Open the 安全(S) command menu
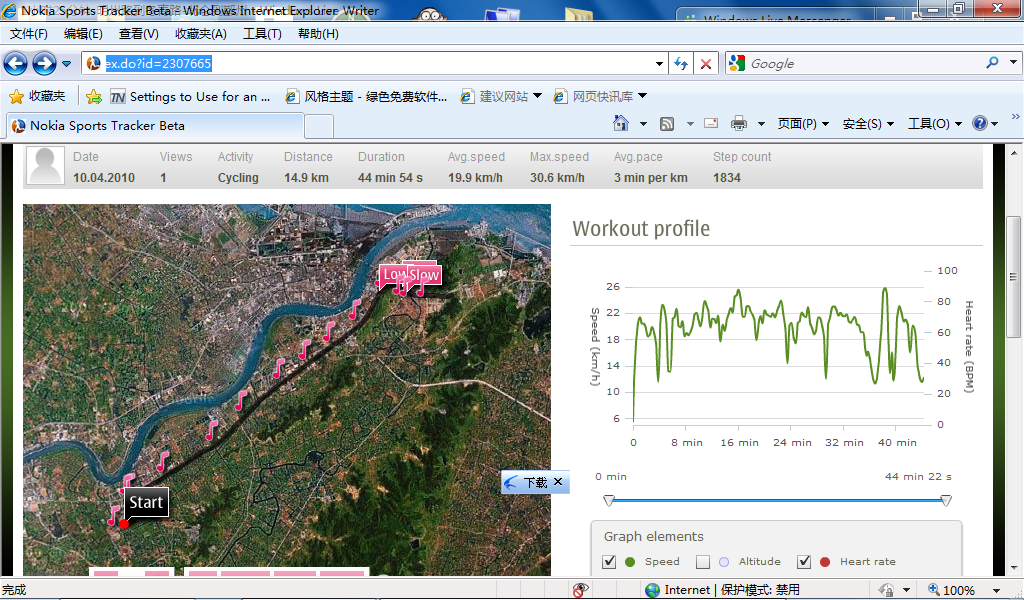This screenshot has width=1024, height=600. coord(869,123)
